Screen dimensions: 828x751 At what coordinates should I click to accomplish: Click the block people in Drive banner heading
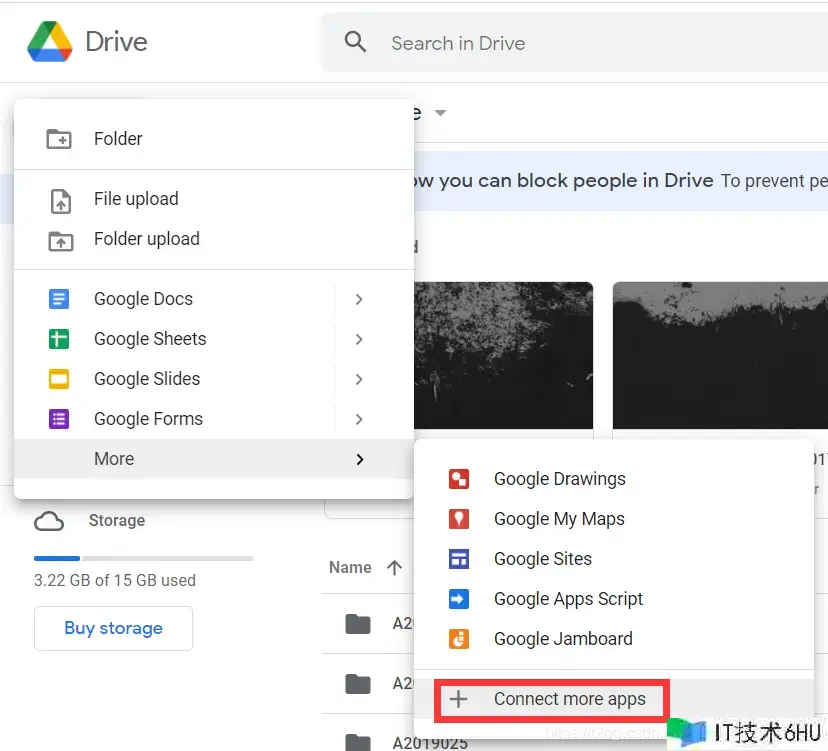tap(563, 181)
